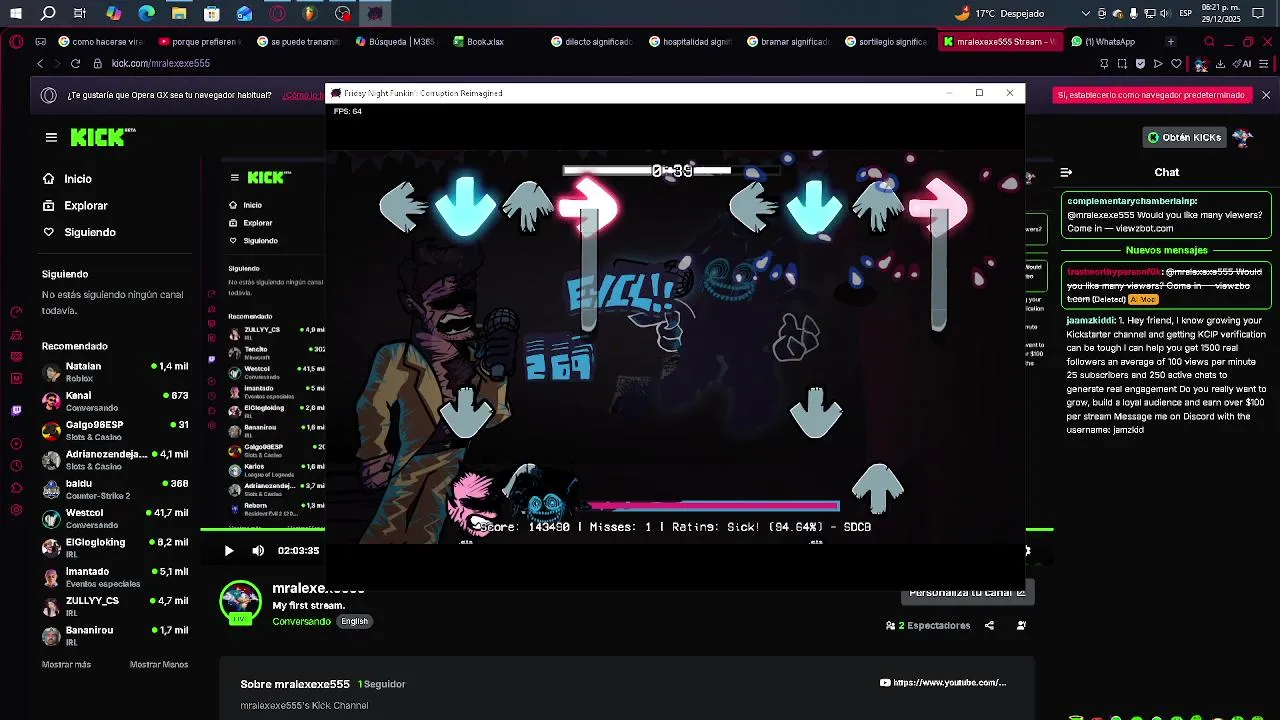
Task: Click the browser reload button
Action: click(x=75, y=64)
